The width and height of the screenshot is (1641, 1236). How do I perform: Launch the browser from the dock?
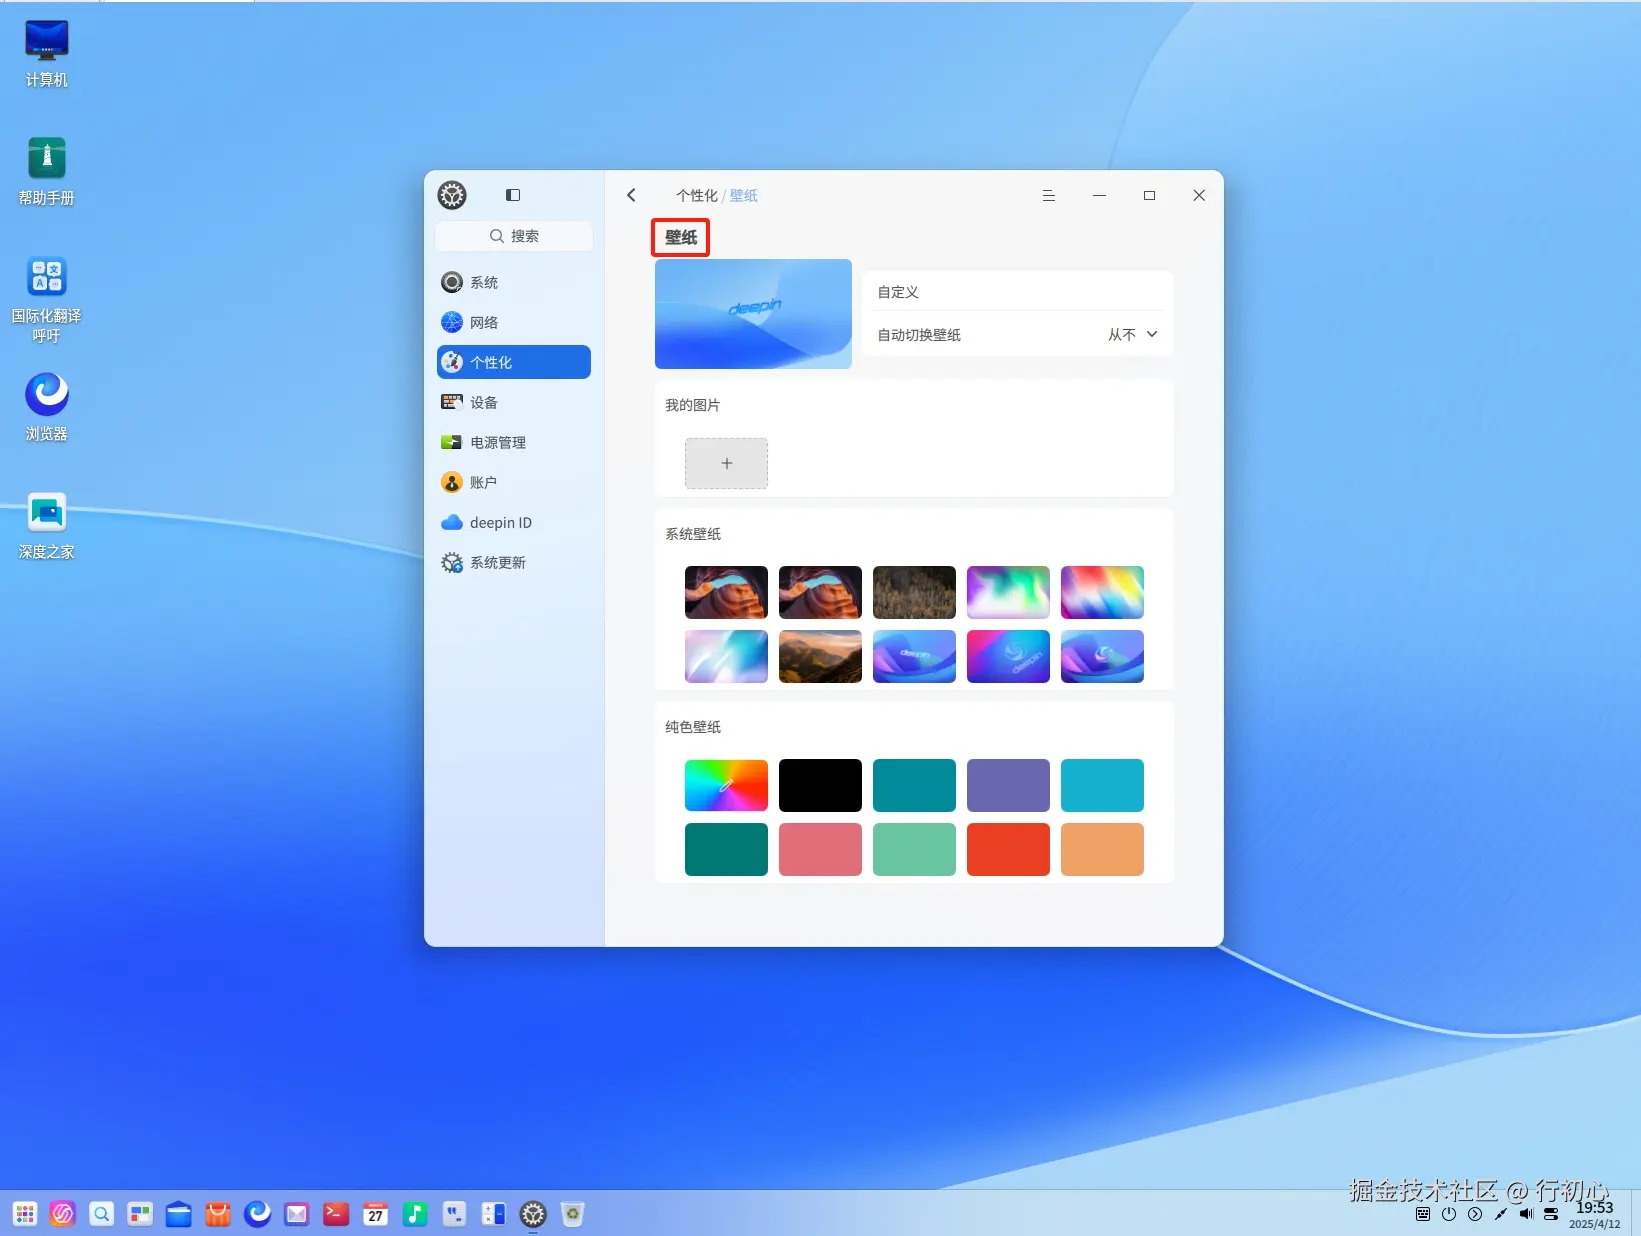click(257, 1214)
